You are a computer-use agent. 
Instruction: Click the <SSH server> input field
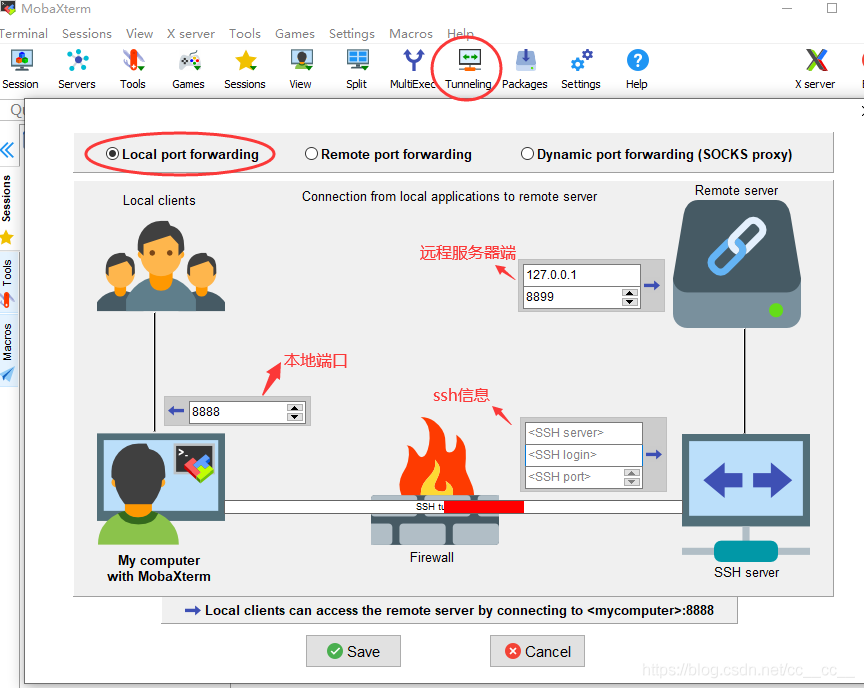[x=584, y=433]
